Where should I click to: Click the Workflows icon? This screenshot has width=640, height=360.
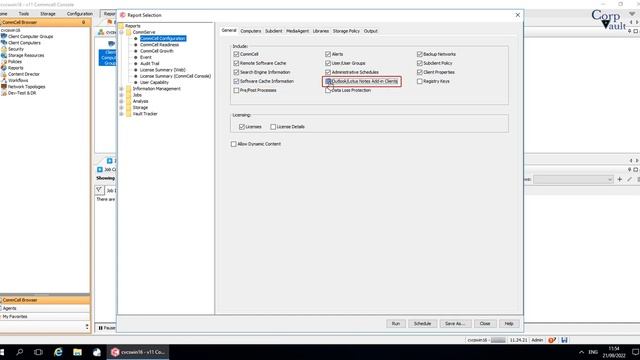point(4,80)
